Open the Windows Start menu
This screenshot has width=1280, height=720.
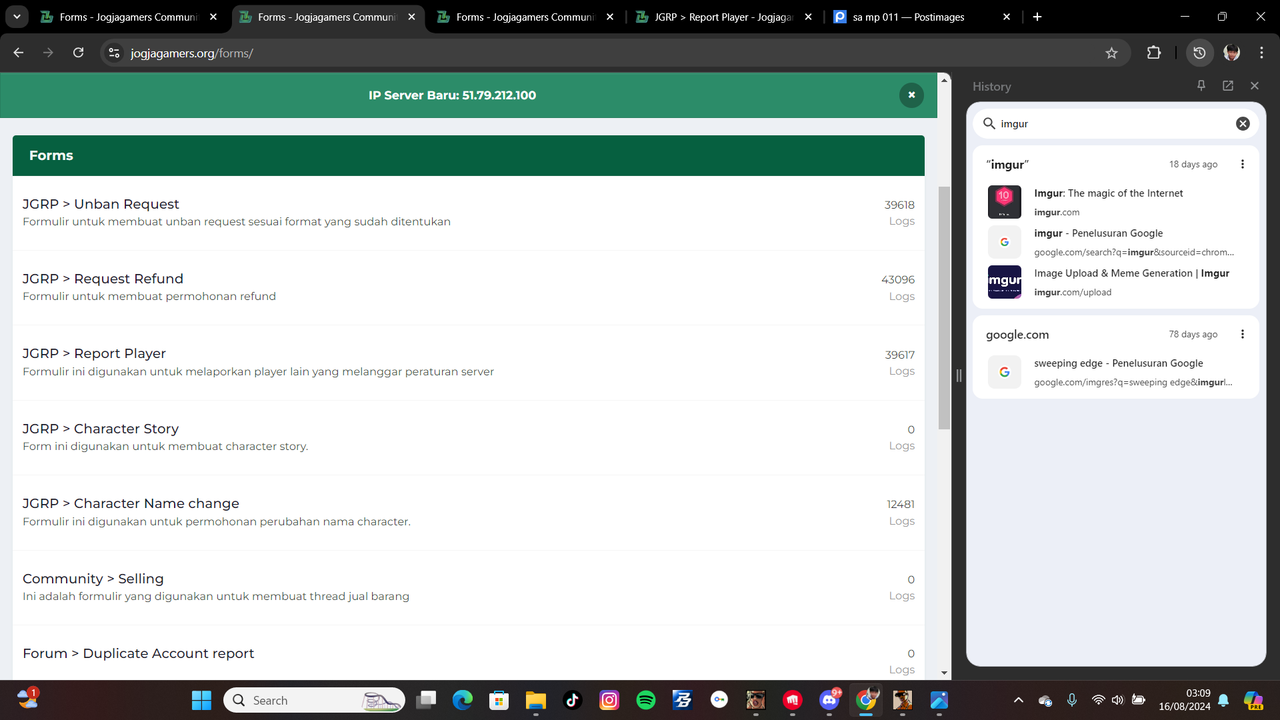pos(201,700)
